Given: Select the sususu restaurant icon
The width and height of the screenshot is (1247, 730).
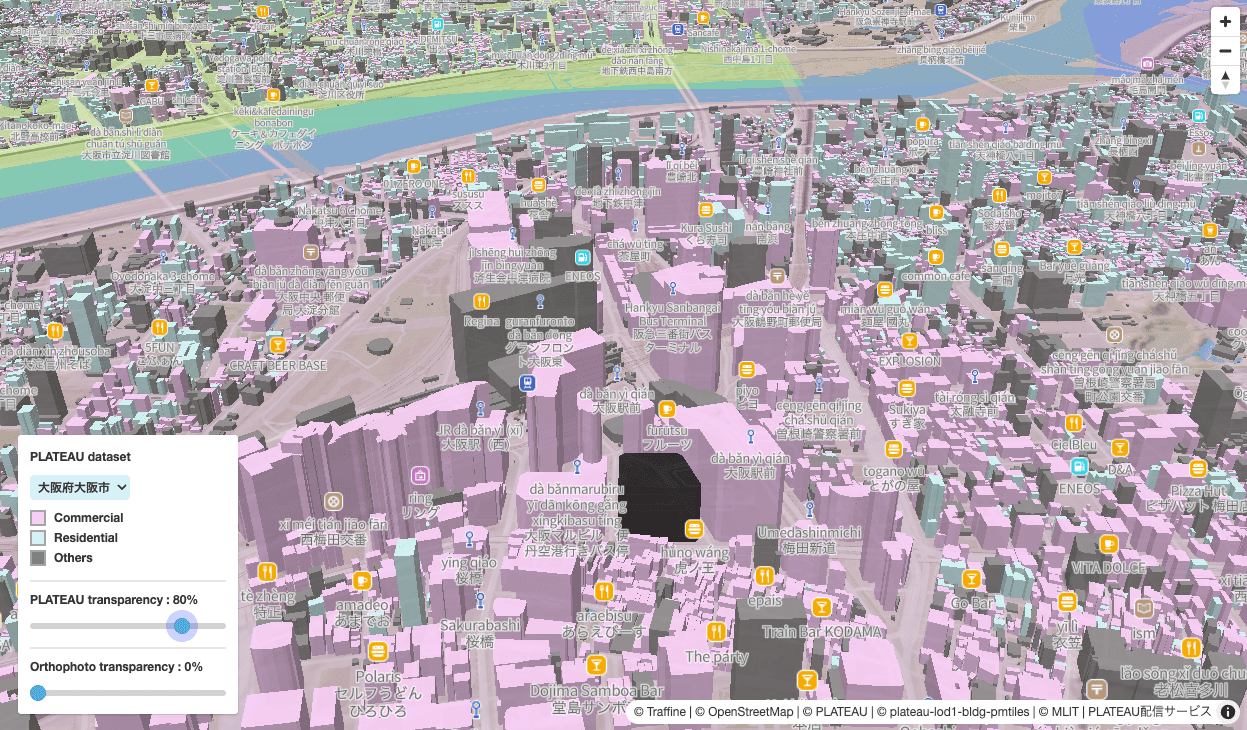Looking at the screenshot, I should click(467, 177).
